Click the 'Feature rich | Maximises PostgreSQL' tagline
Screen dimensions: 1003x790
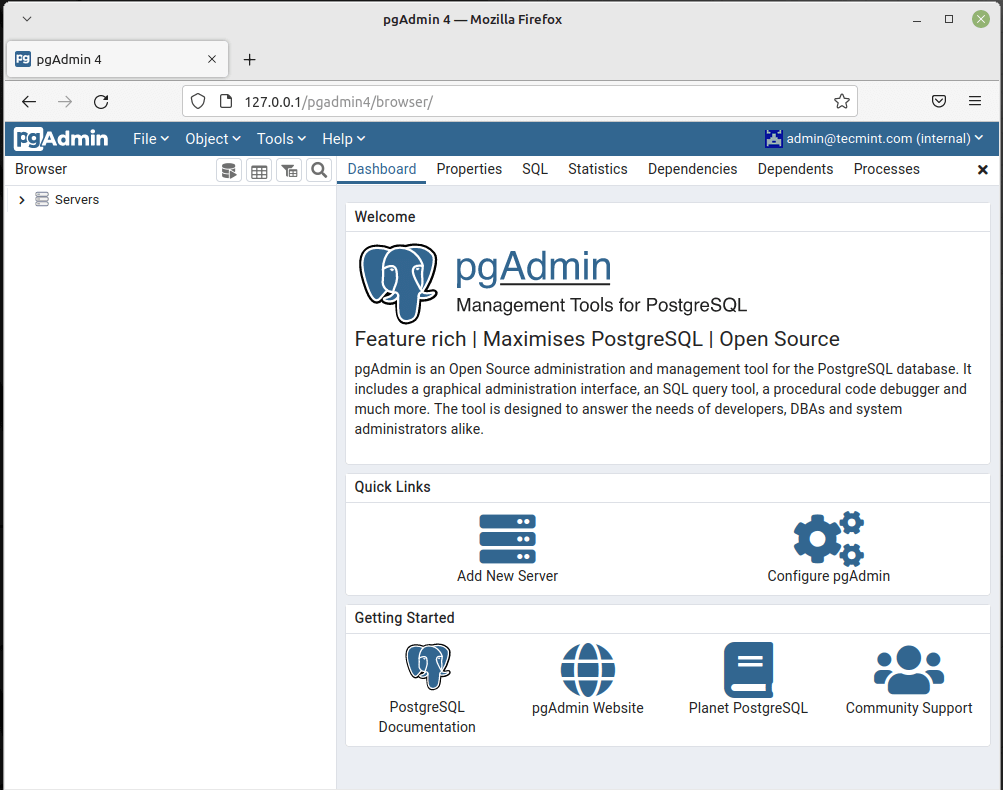pos(597,339)
